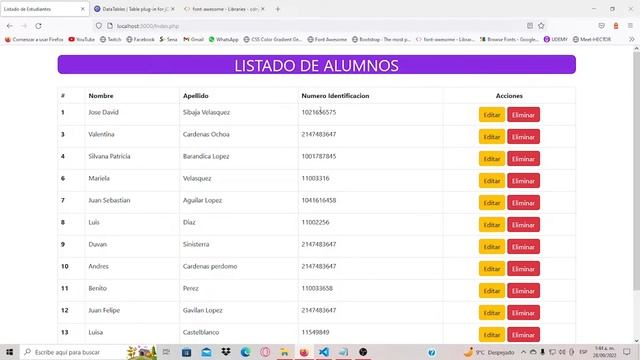
Task: Edit Silvana Patricia record
Action: (x=492, y=159)
